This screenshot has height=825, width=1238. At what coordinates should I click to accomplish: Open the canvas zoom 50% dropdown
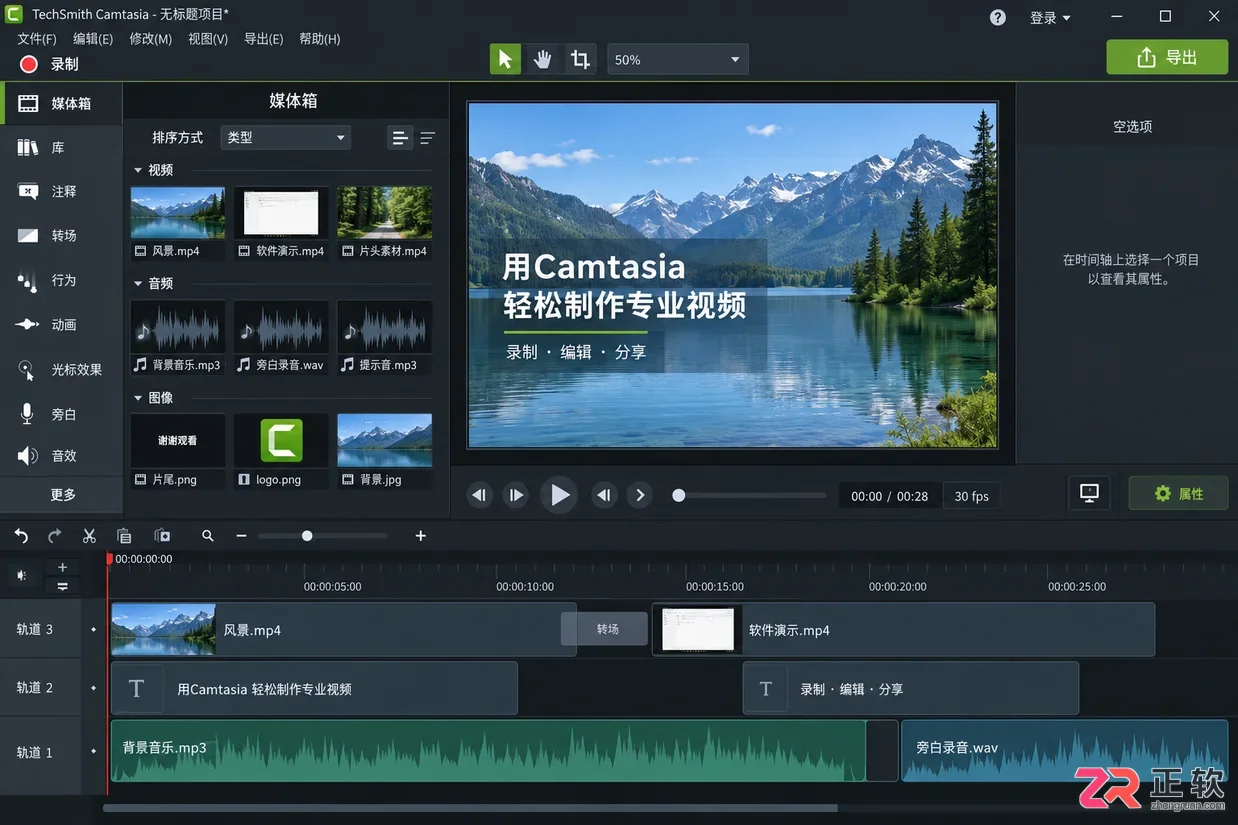677,60
